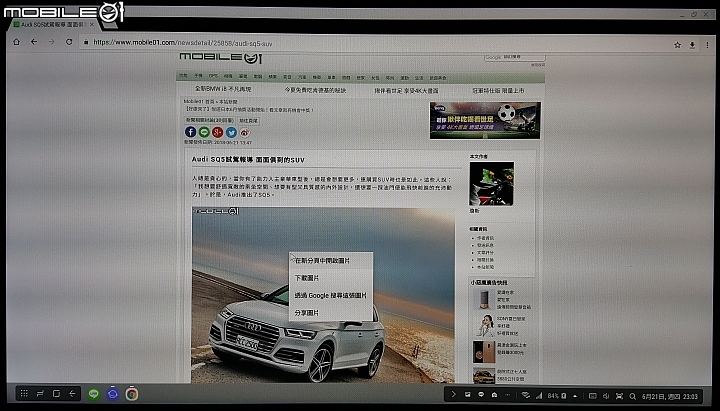
Task: Share the article on Google+
Action: [x=218, y=133]
